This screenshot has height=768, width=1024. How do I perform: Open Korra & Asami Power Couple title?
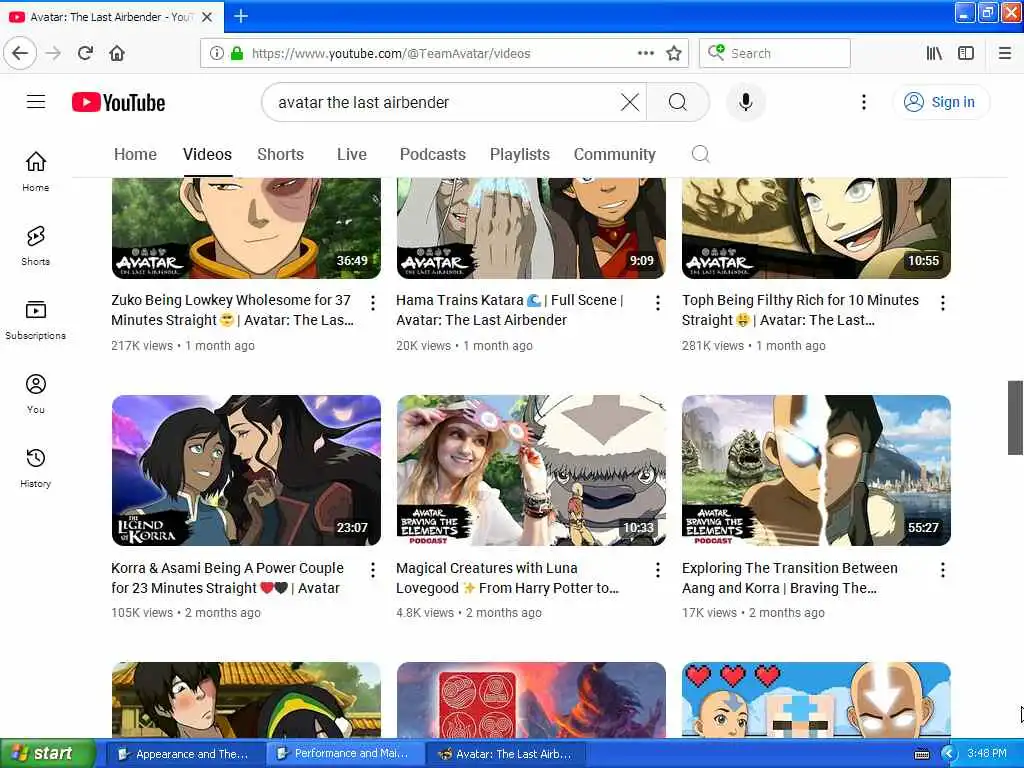point(227,578)
